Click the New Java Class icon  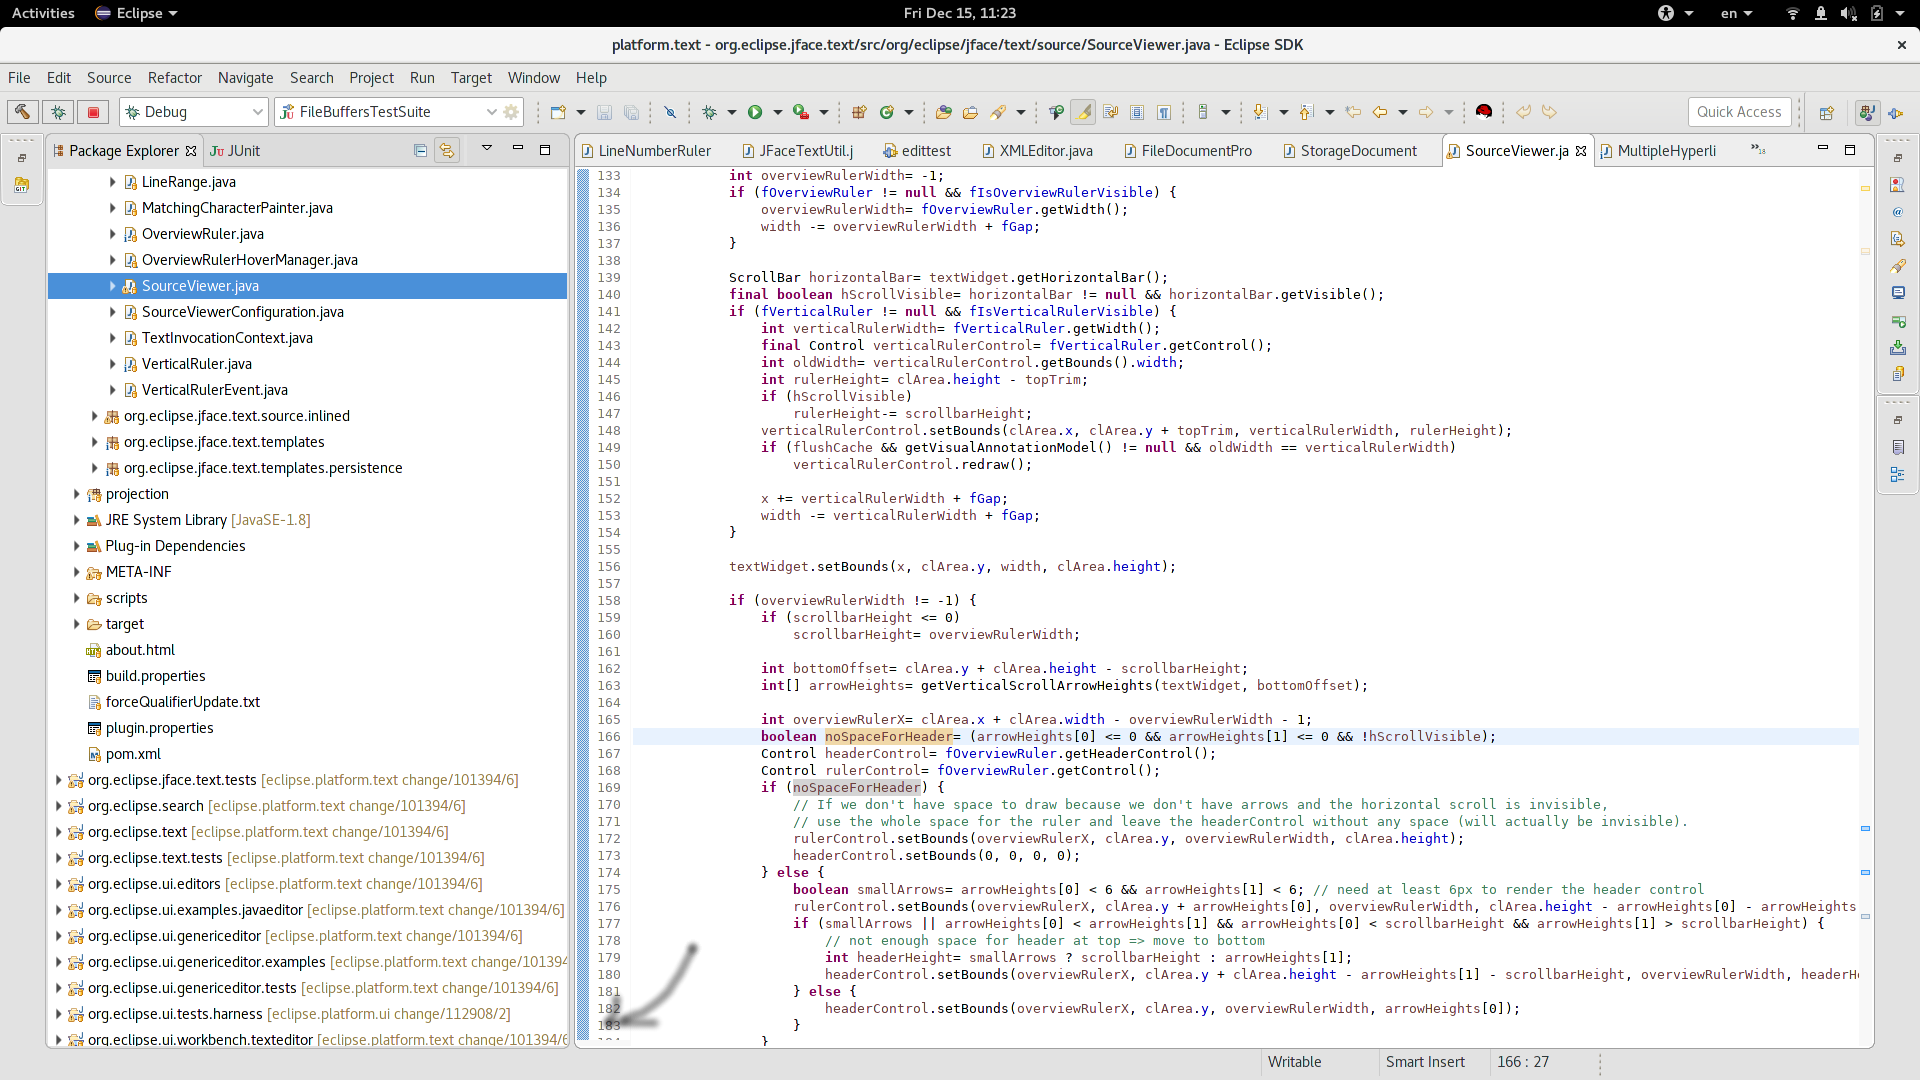886,112
